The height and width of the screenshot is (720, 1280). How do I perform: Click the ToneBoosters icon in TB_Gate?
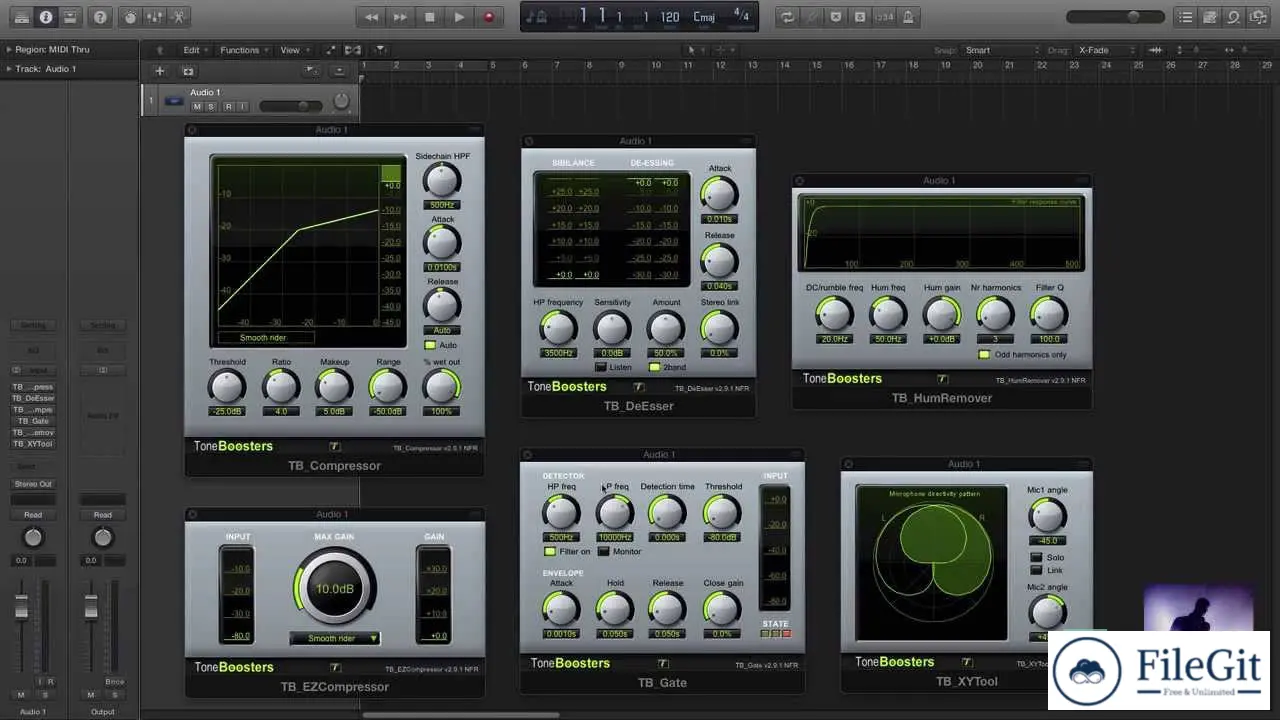(x=662, y=663)
